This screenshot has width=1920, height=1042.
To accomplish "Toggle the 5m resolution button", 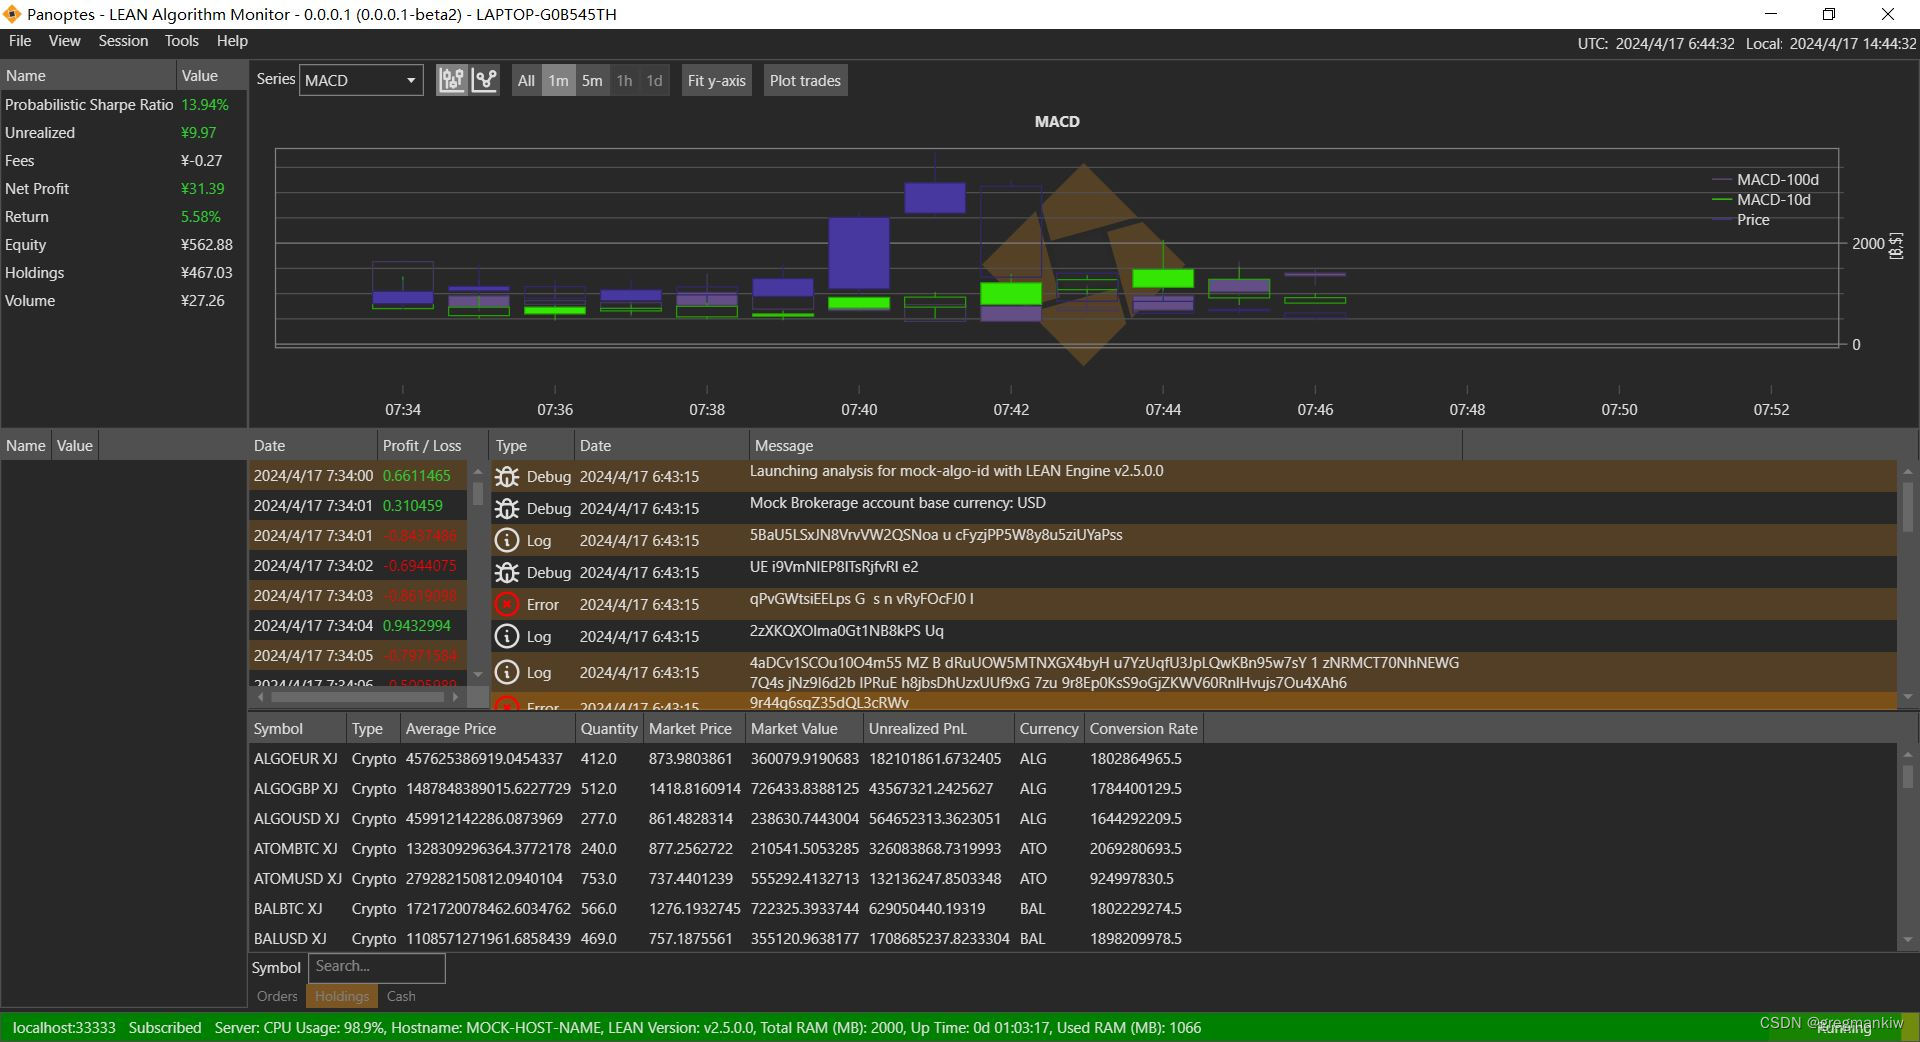I will pos(592,81).
